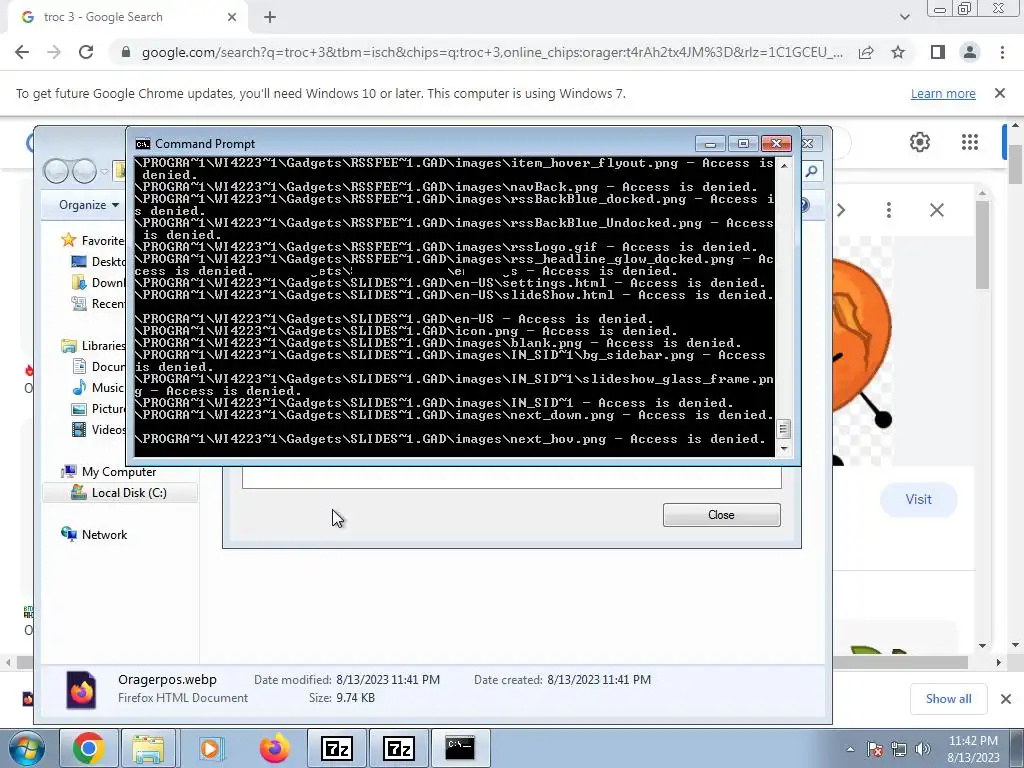Click Windows Explorer taskbar icon
This screenshot has width=1024, height=768.
pyautogui.click(x=148, y=748)
